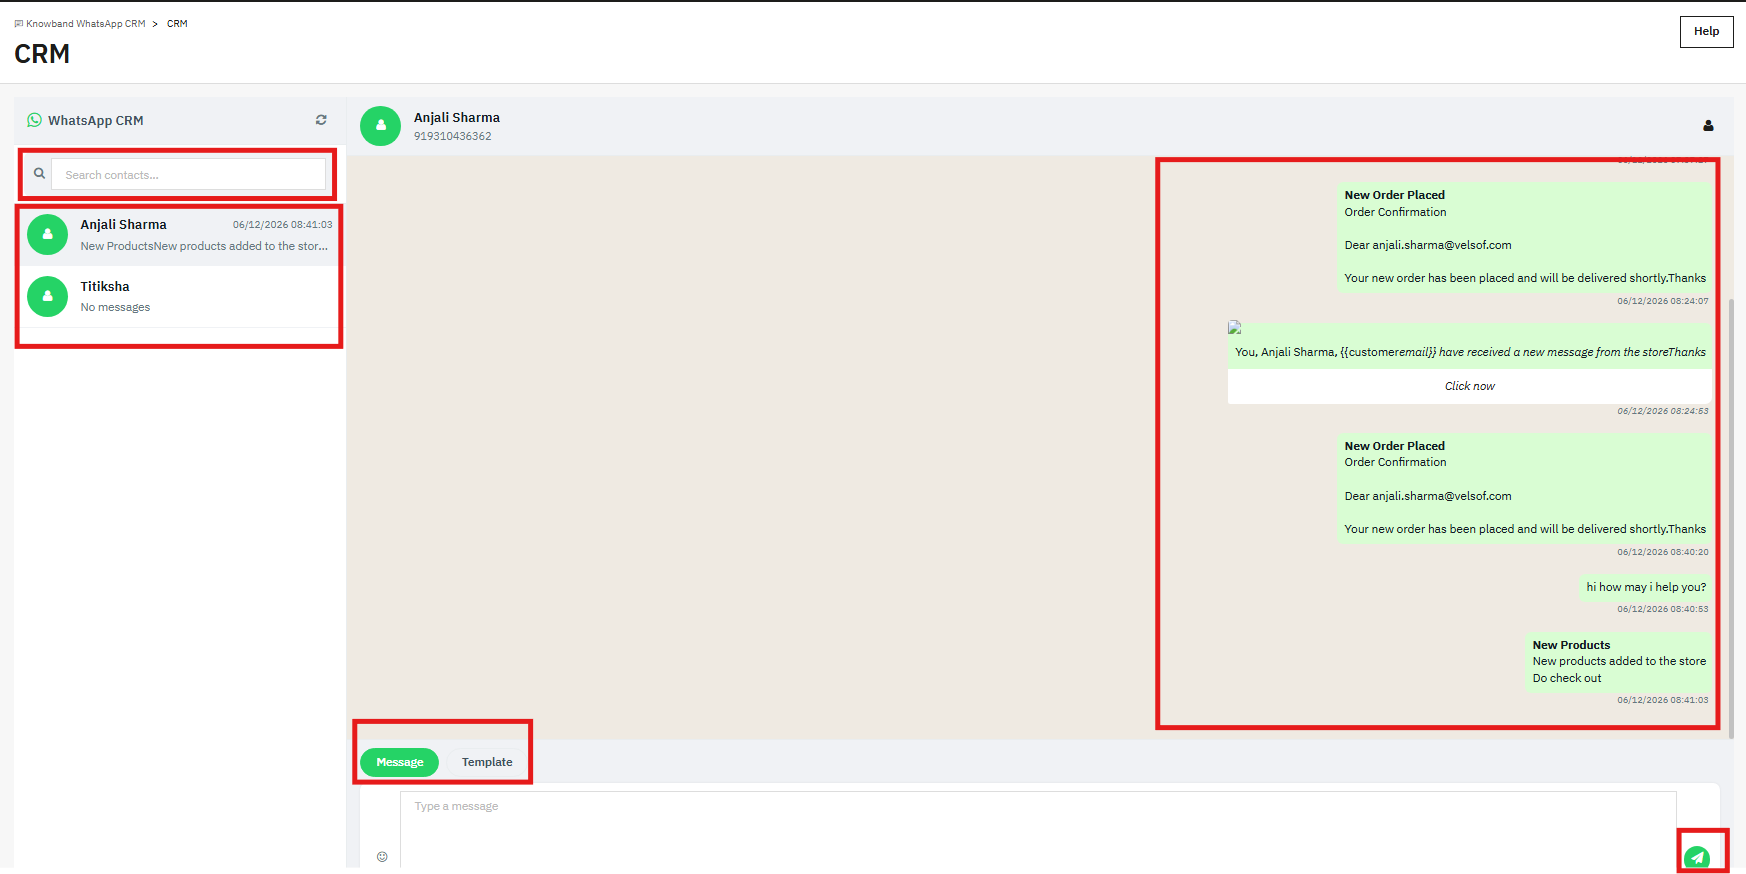The width and height of the screenshot is (1746, 874).
Task: Click the 'No messages' text under Titiksha
Action: [x=115, y=307]
